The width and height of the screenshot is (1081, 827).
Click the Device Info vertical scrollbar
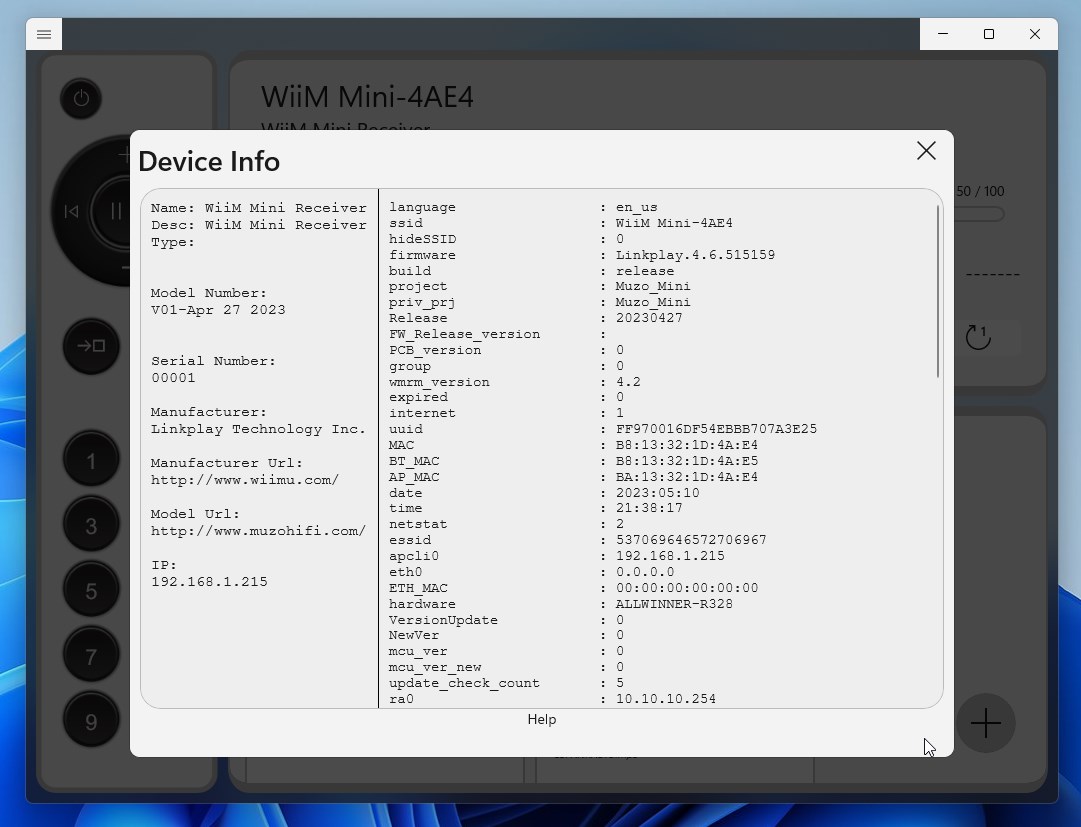tap(938, 292)
